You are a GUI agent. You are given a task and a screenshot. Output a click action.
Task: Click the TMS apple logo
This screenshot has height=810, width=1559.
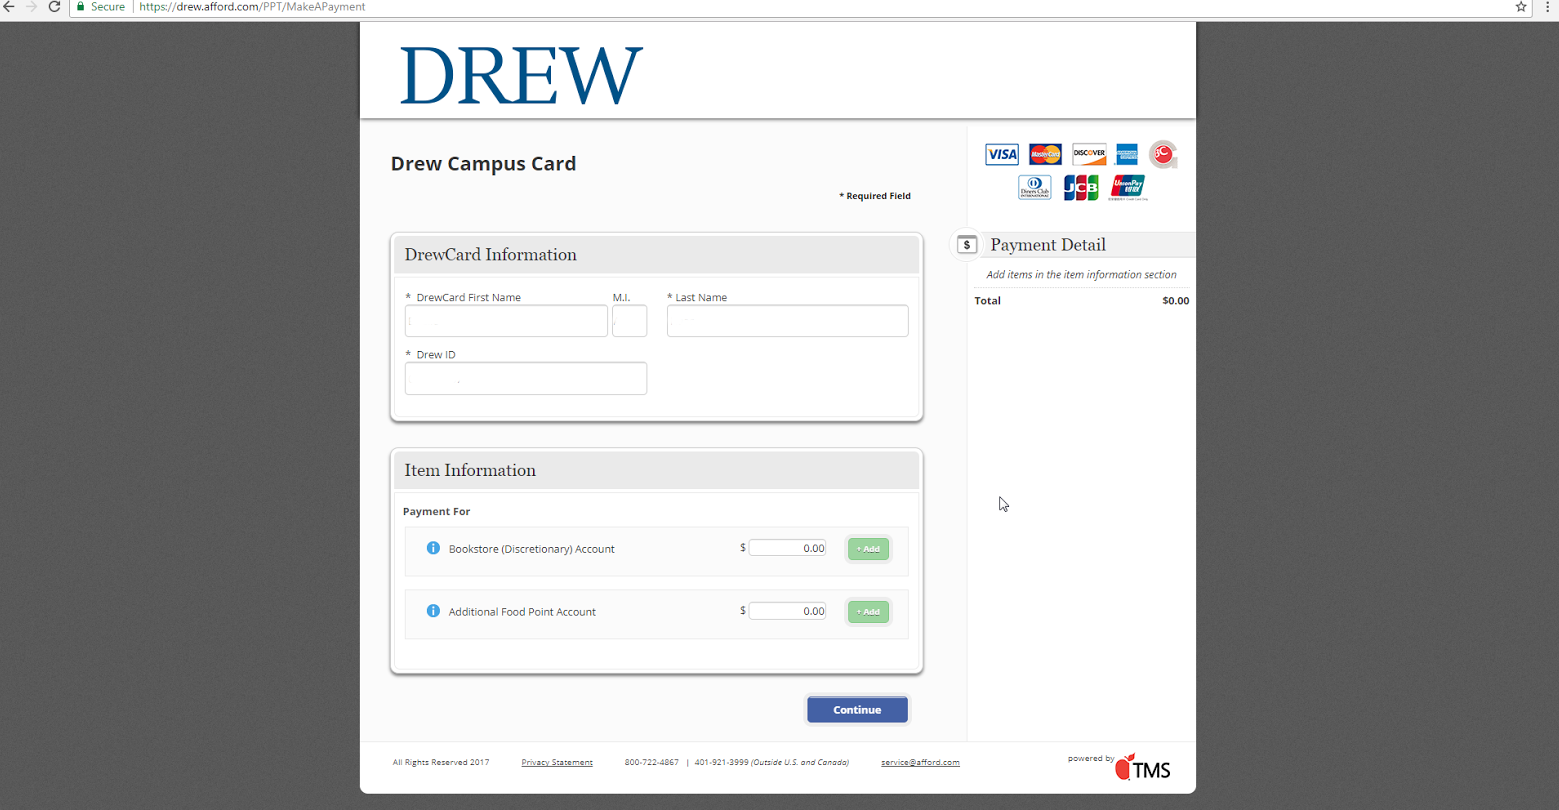point(1143,767)
